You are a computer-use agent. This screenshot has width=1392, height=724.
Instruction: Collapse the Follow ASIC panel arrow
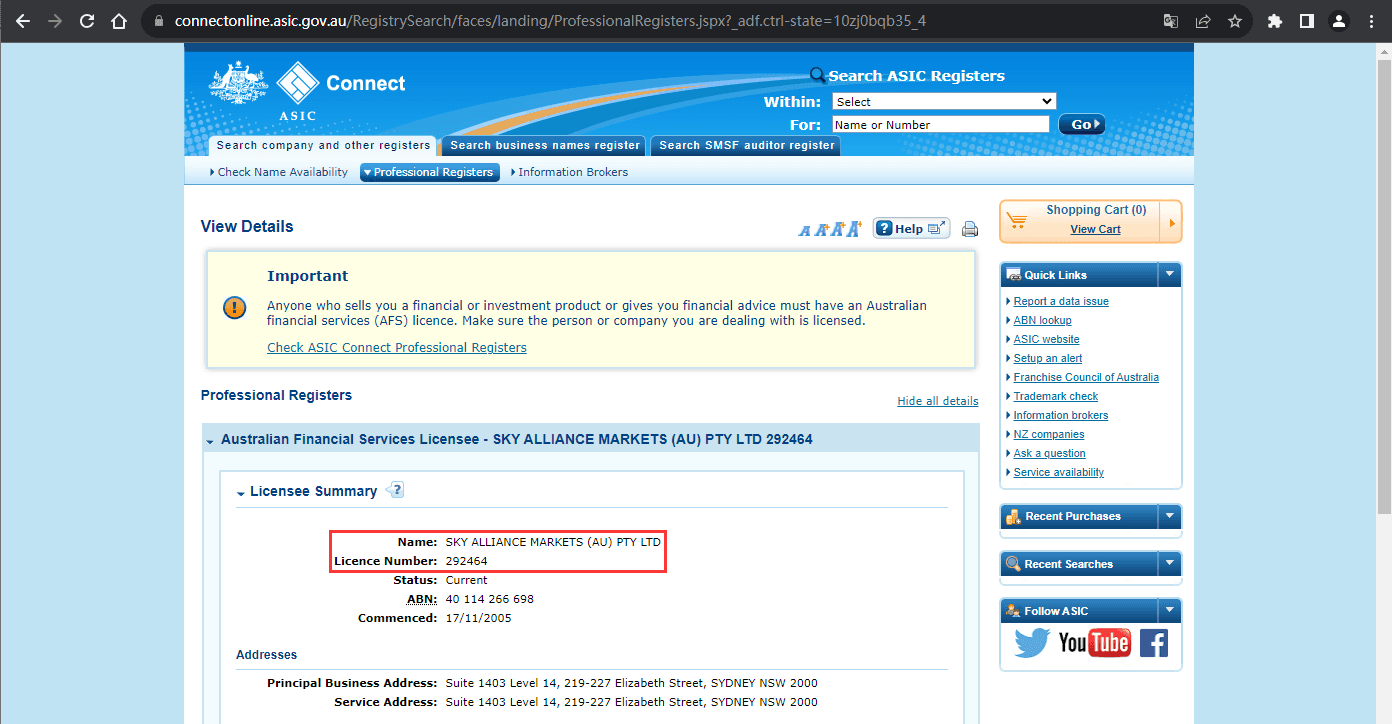click(1169, 611)
